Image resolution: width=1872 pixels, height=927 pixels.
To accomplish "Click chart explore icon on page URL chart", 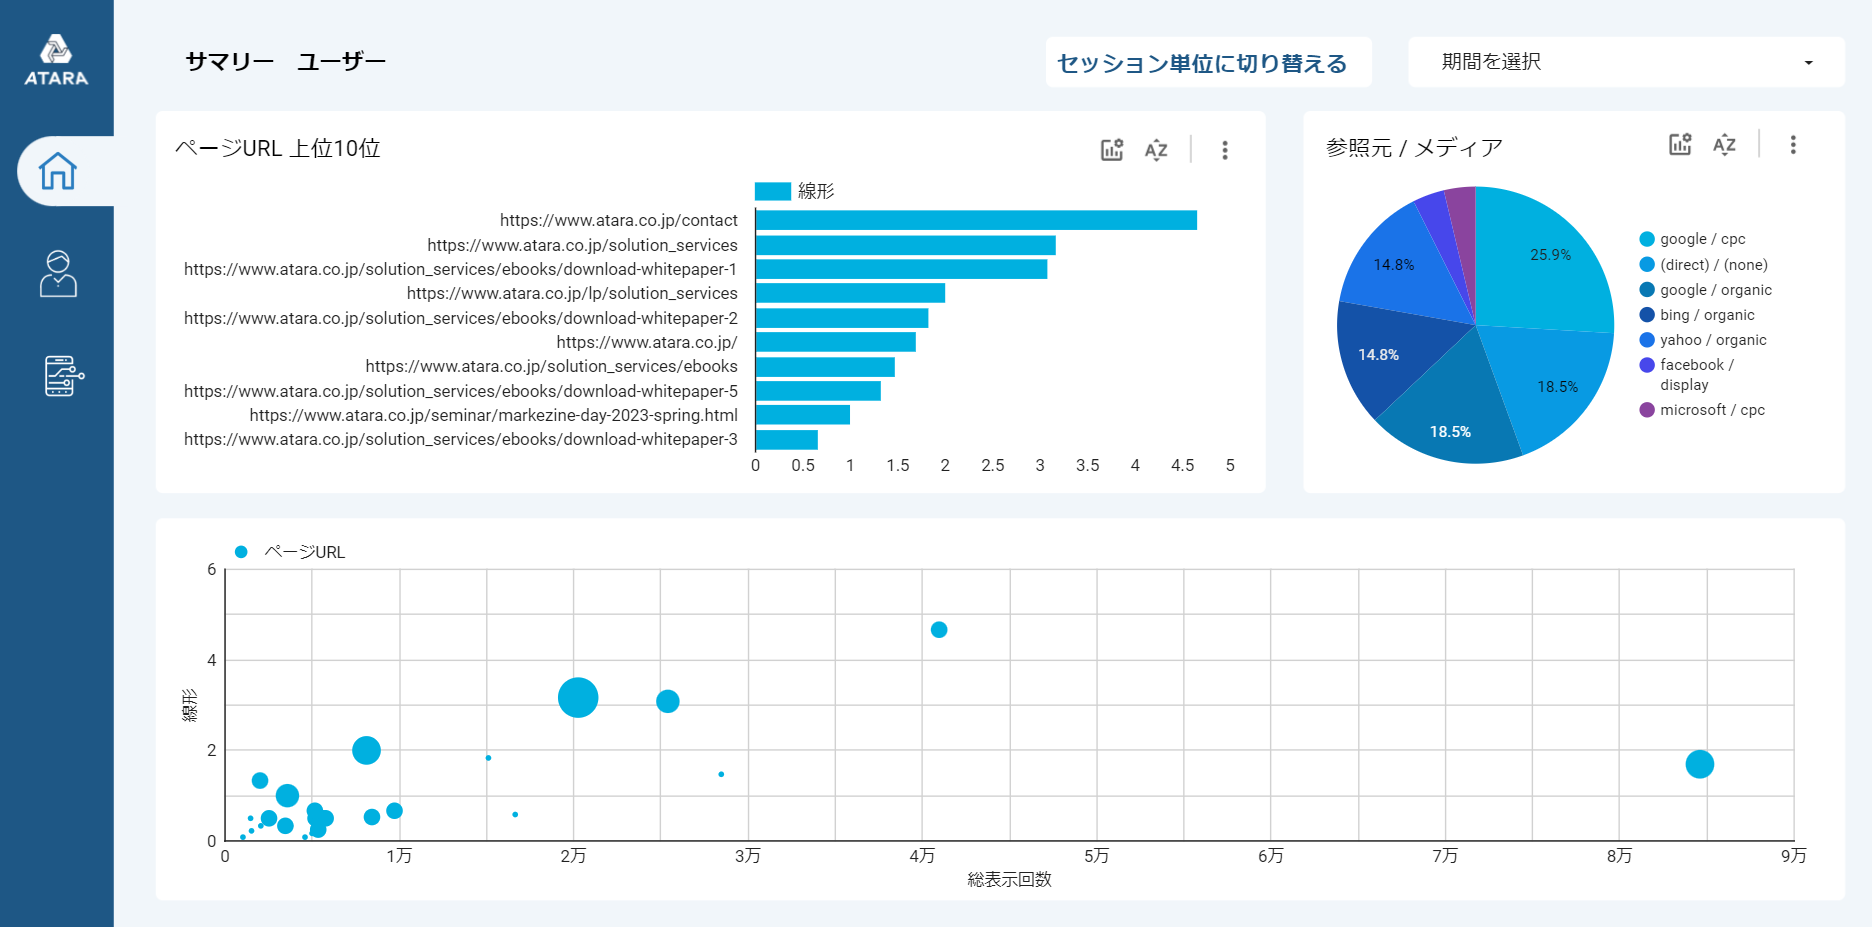I will [1112, 150].
